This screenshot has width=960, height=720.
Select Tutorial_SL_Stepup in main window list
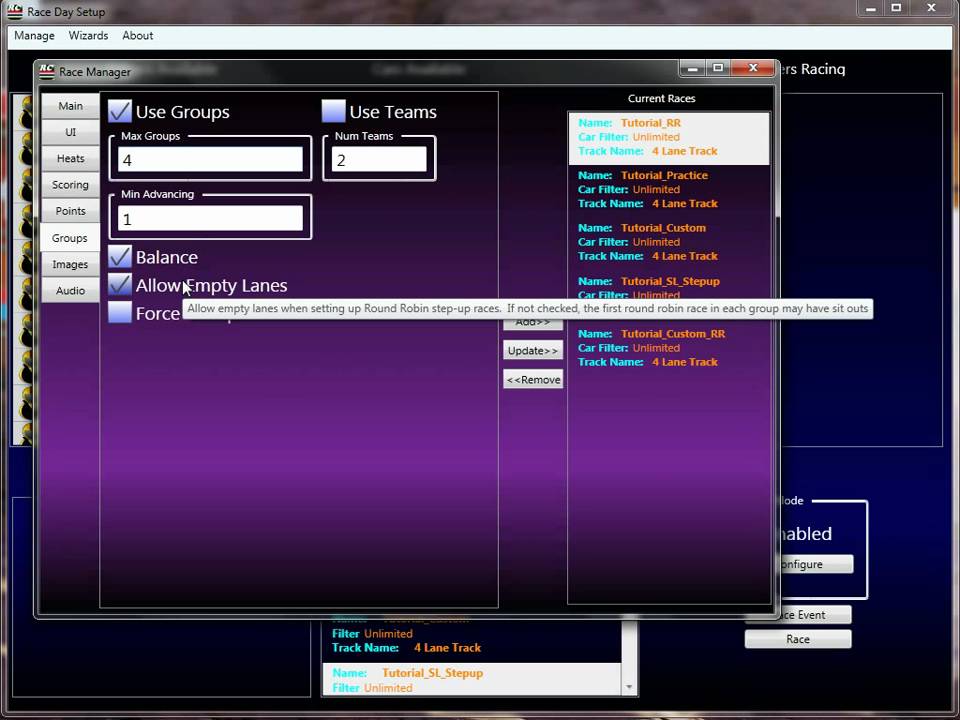[x=471, y=680]
